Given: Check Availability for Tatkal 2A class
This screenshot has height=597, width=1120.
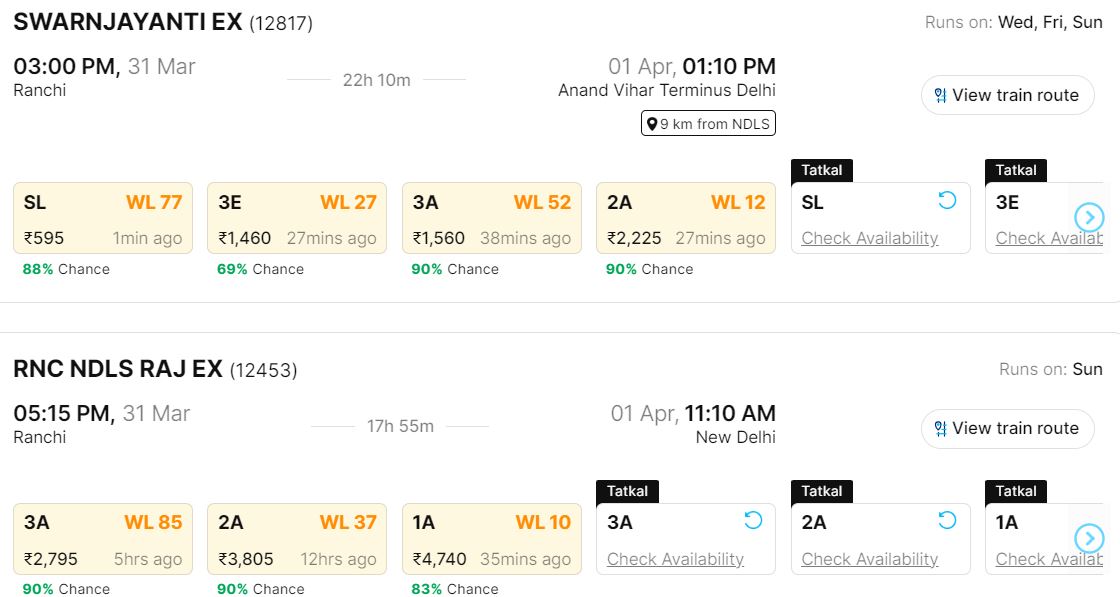Looking at the screenshot, I should (x=869, y=559).
